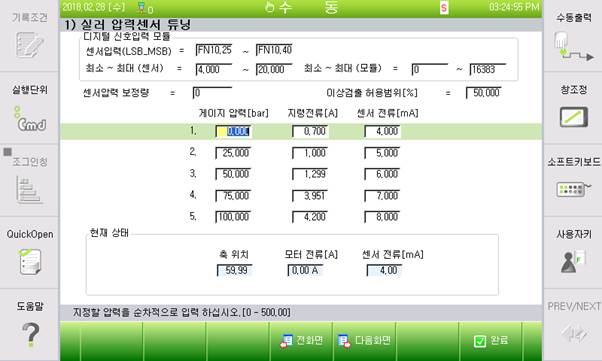602x361 pixels.
Task: Select the 실행단위 Cmd icon
Action: [x=30, y=120]
